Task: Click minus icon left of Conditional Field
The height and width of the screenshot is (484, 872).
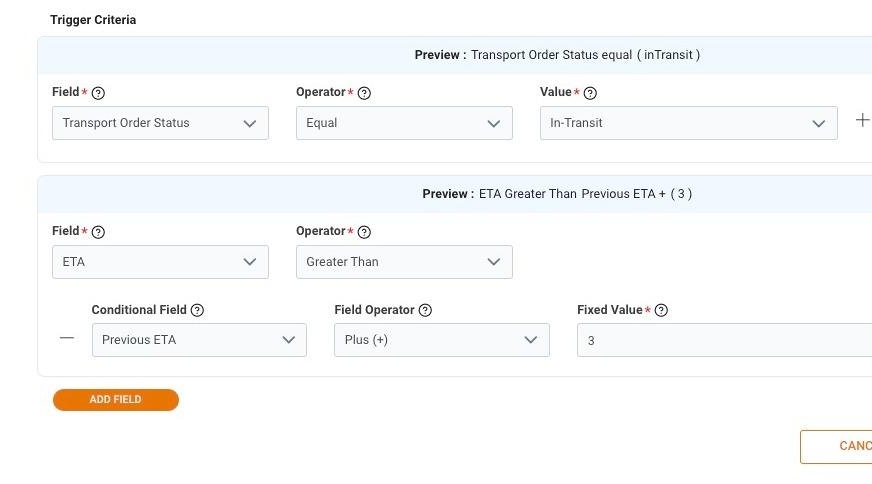Action: [x=67, y=338]
